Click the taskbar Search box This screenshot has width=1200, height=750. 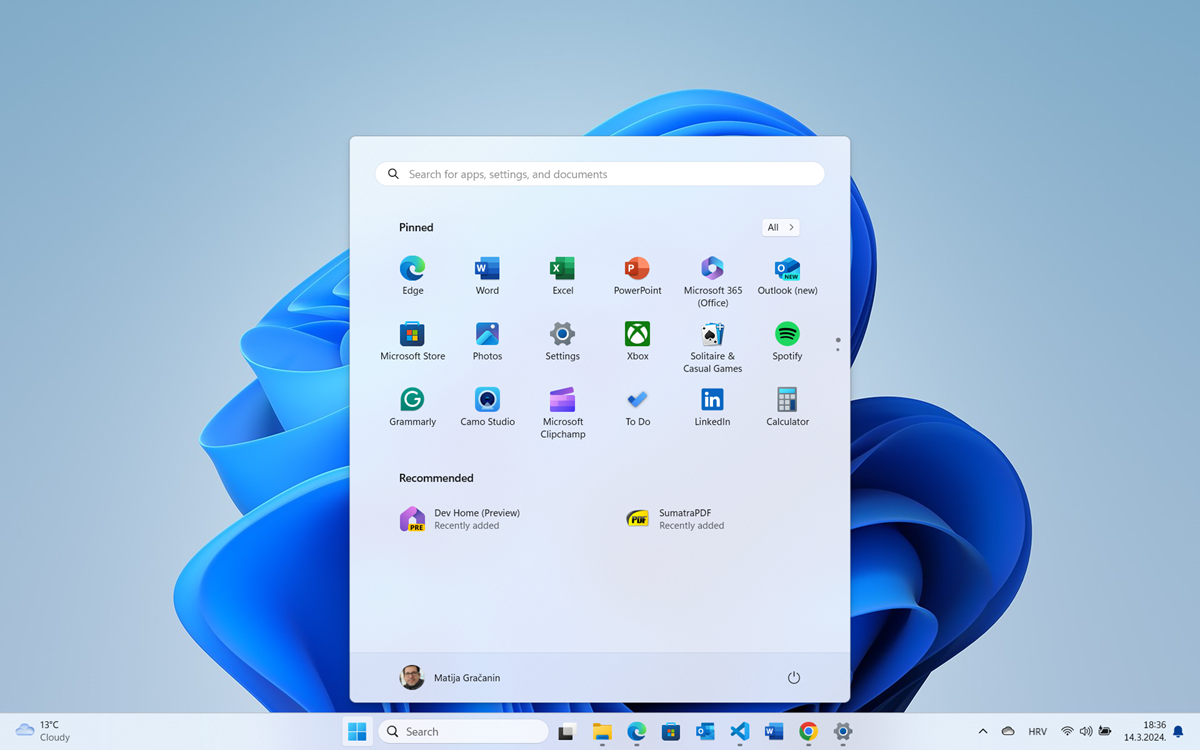pos(464,732)
